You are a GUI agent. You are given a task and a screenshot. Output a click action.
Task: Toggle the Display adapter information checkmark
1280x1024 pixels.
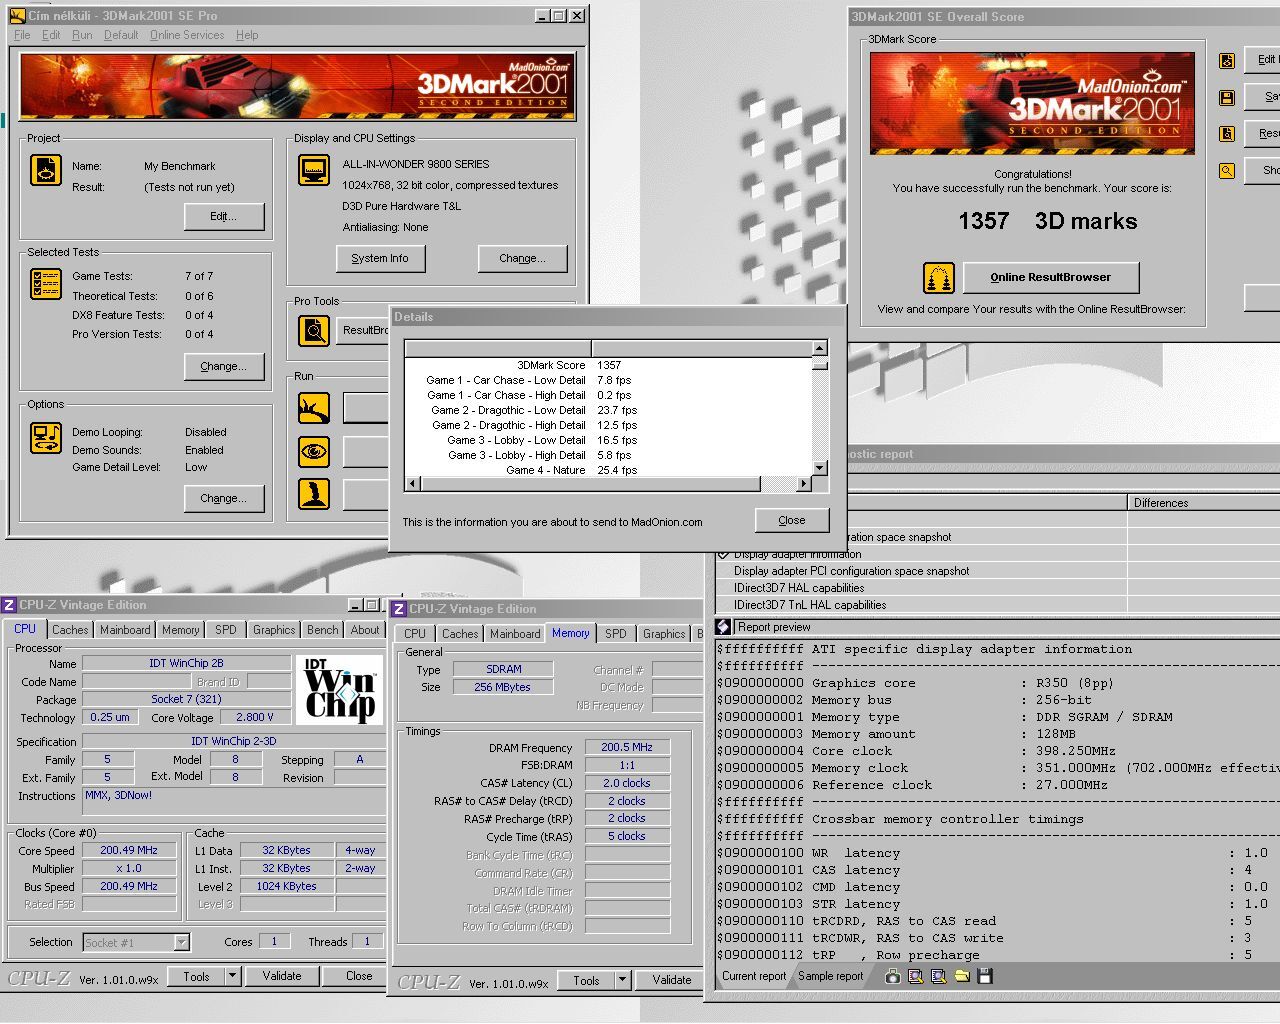724,554
